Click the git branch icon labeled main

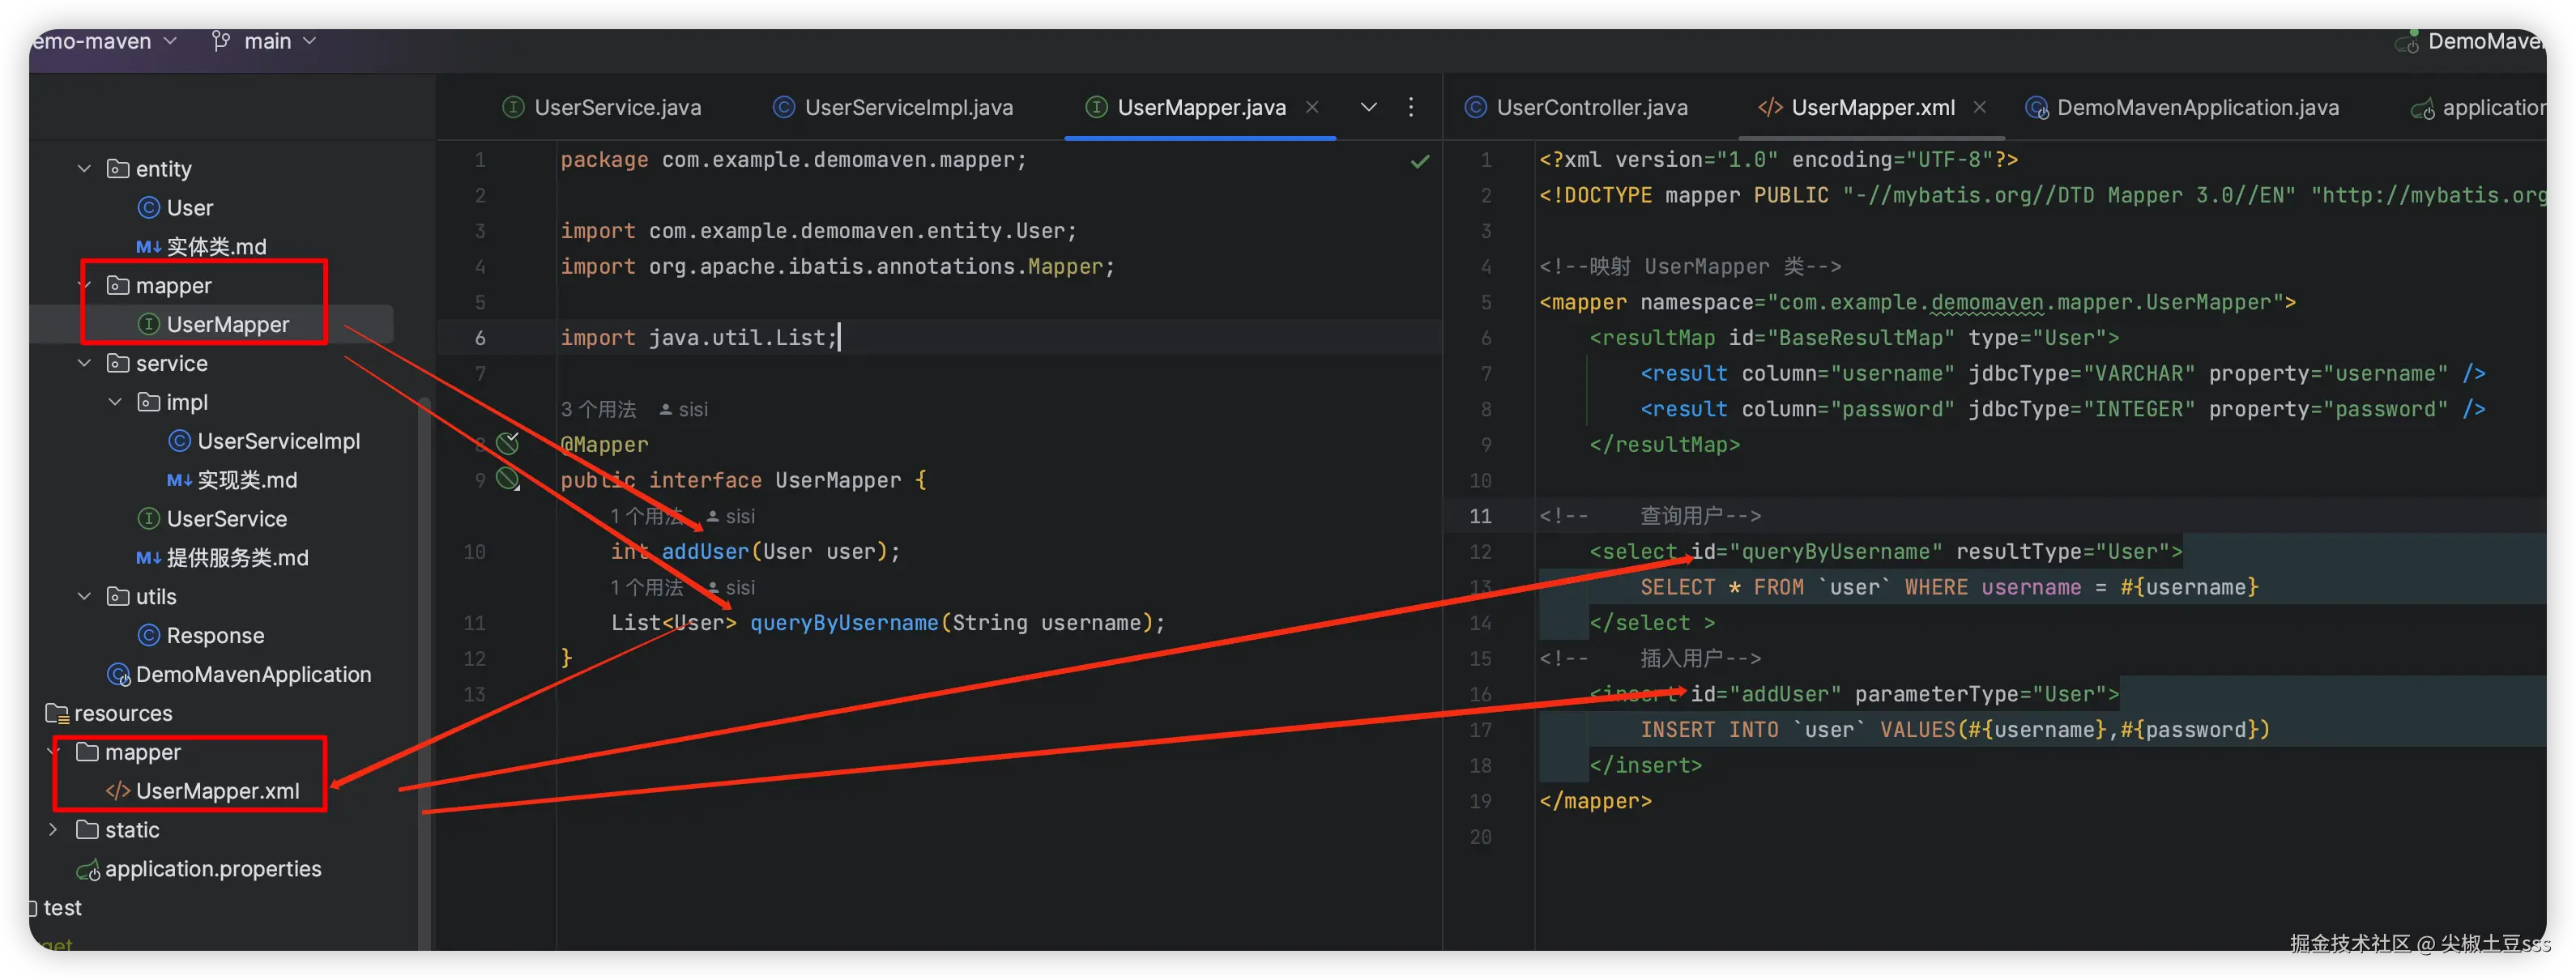[221, 41]
